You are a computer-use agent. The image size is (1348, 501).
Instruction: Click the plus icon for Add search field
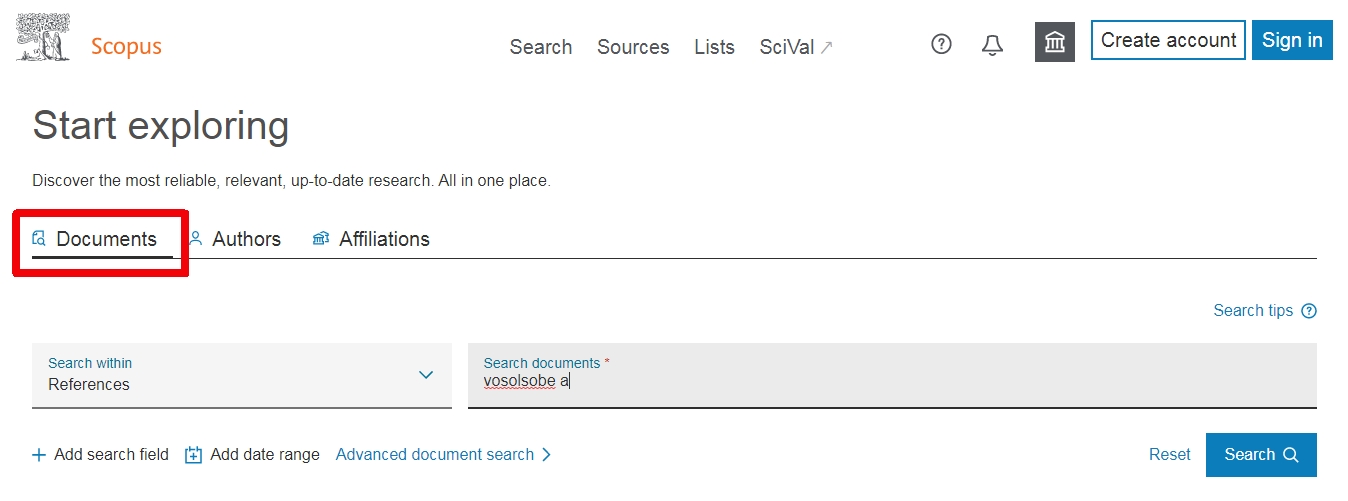point(39,455)
